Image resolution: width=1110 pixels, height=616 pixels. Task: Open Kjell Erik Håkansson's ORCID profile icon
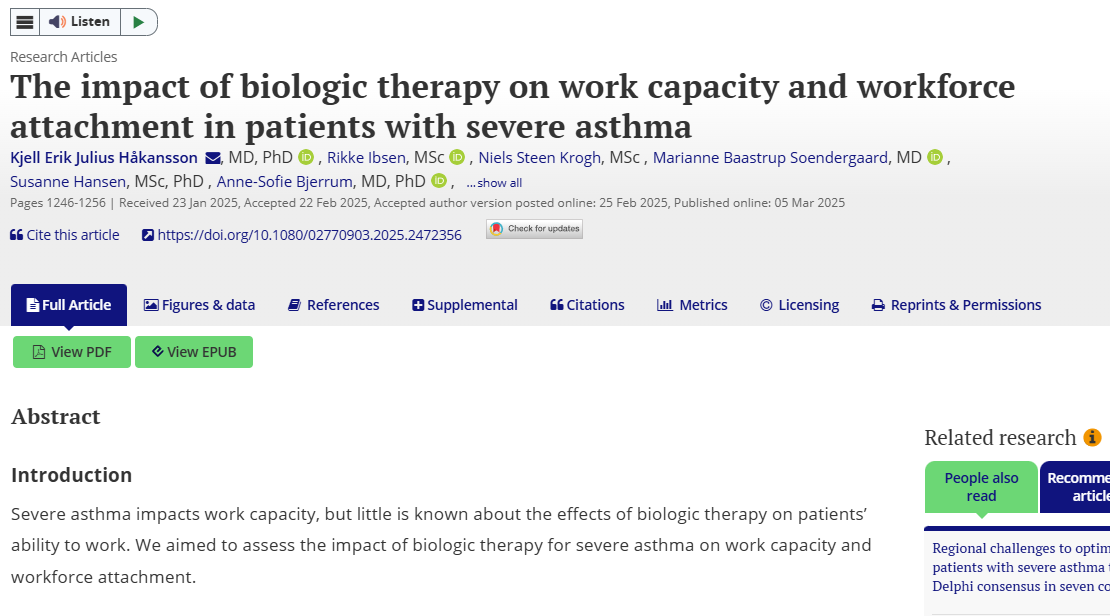308,157
